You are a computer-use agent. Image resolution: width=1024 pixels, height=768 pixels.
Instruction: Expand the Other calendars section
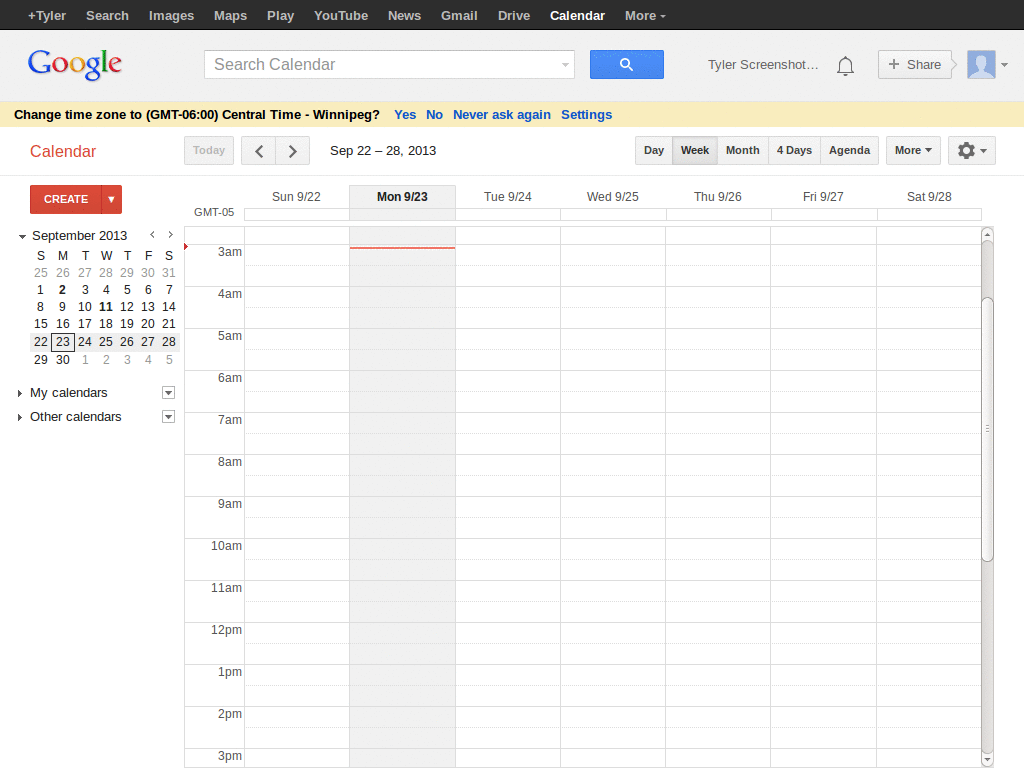tap(20, 417)
